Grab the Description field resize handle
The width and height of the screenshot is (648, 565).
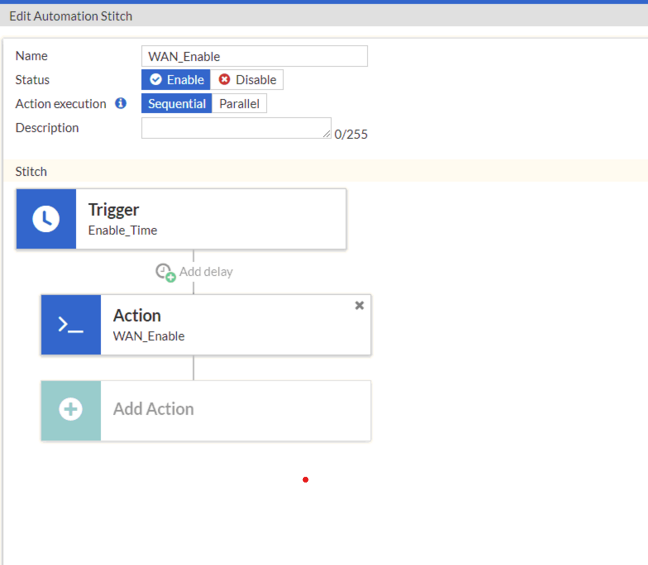pyautogui.click(x=327, y=134)
